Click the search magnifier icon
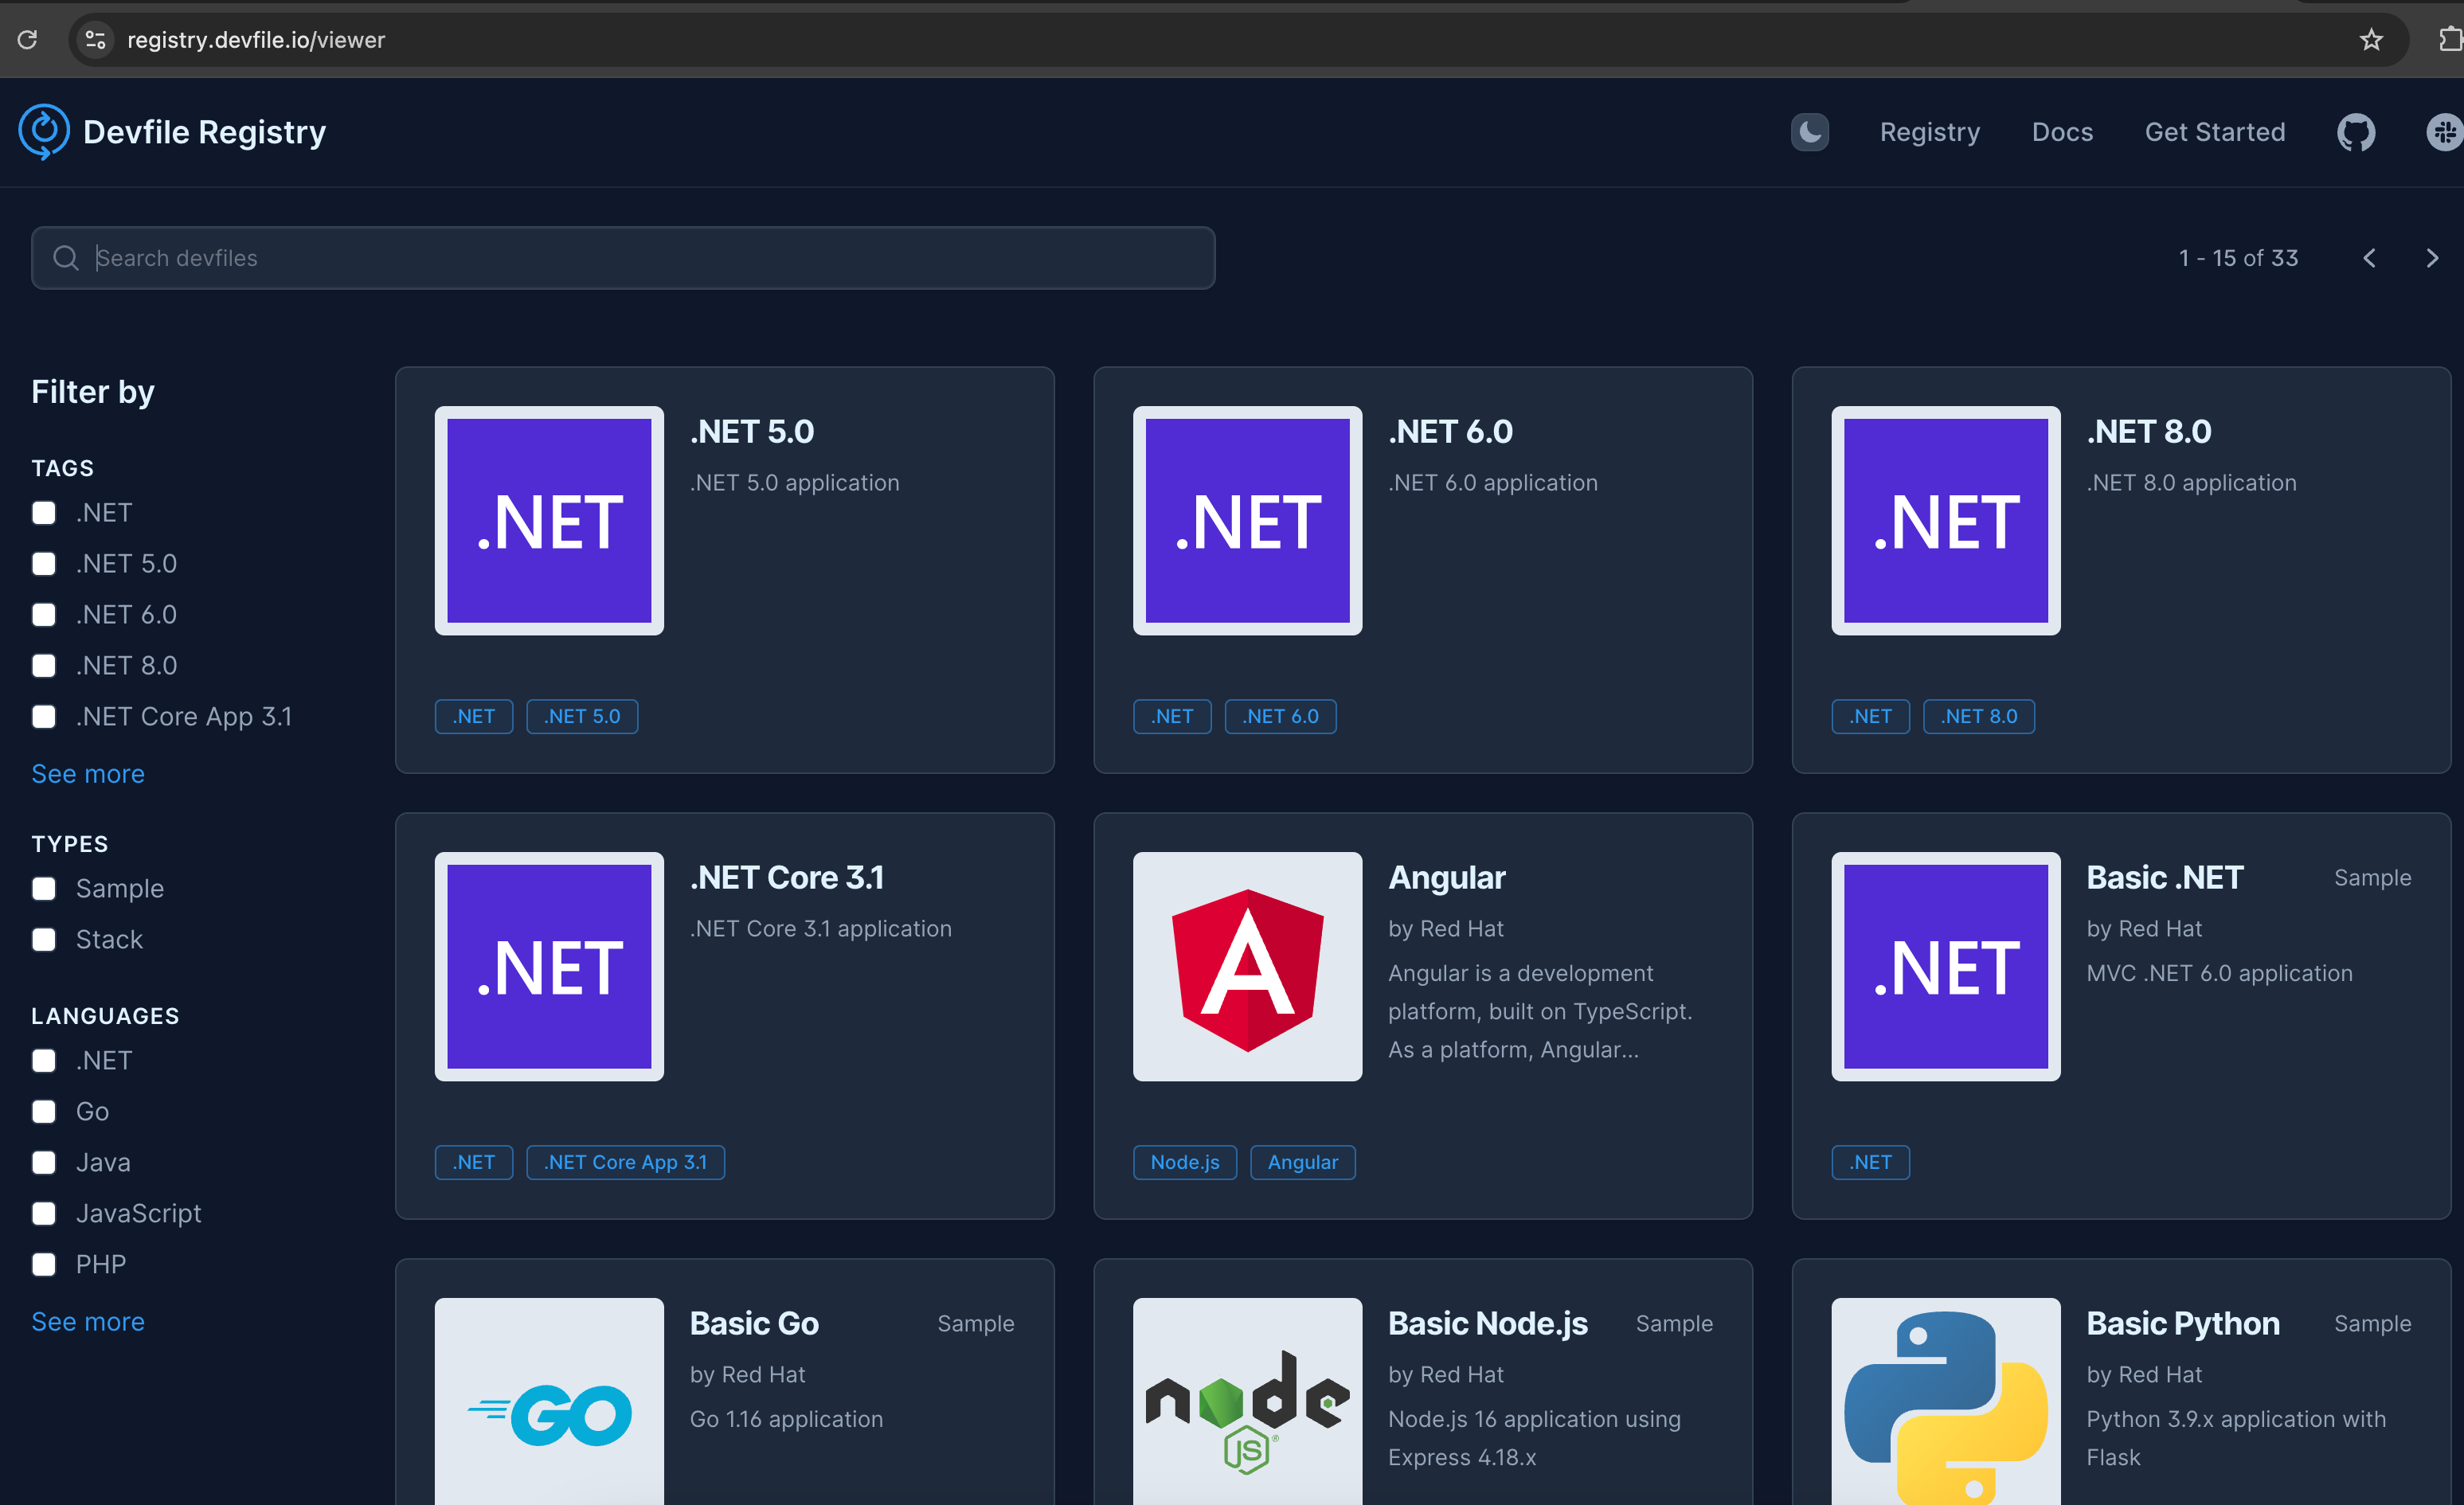Viewport: 2464px width, 1505px height. pyautogui.click(x=66, y=258)
